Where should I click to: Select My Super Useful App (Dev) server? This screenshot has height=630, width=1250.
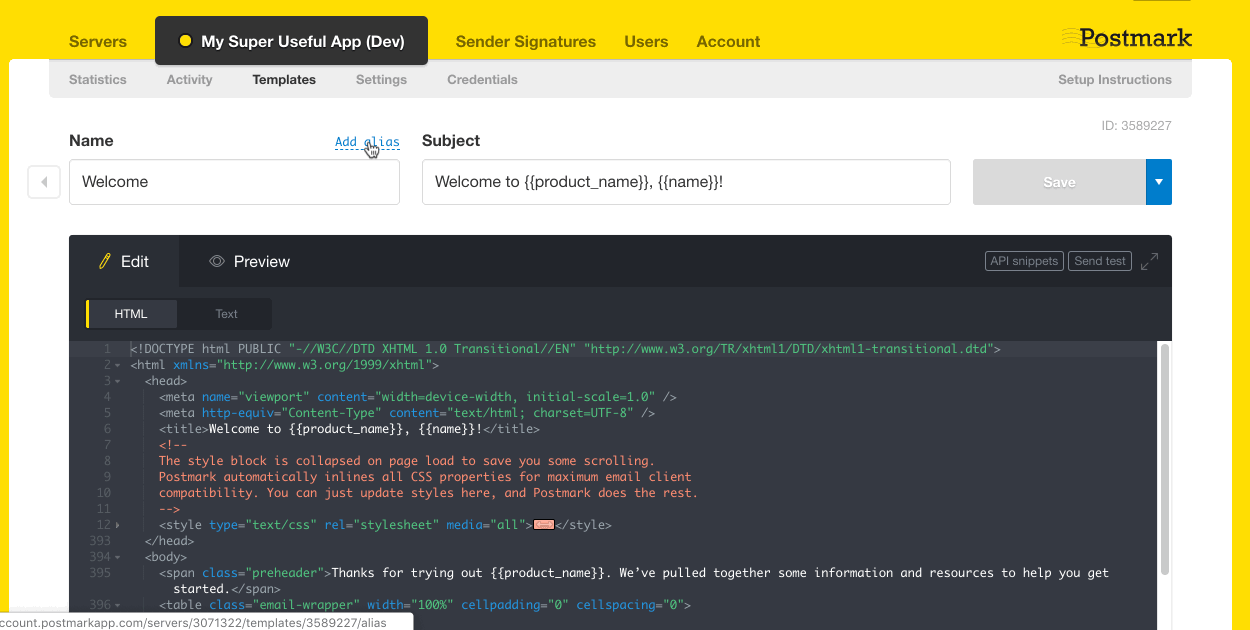click(x=291, y=41)
